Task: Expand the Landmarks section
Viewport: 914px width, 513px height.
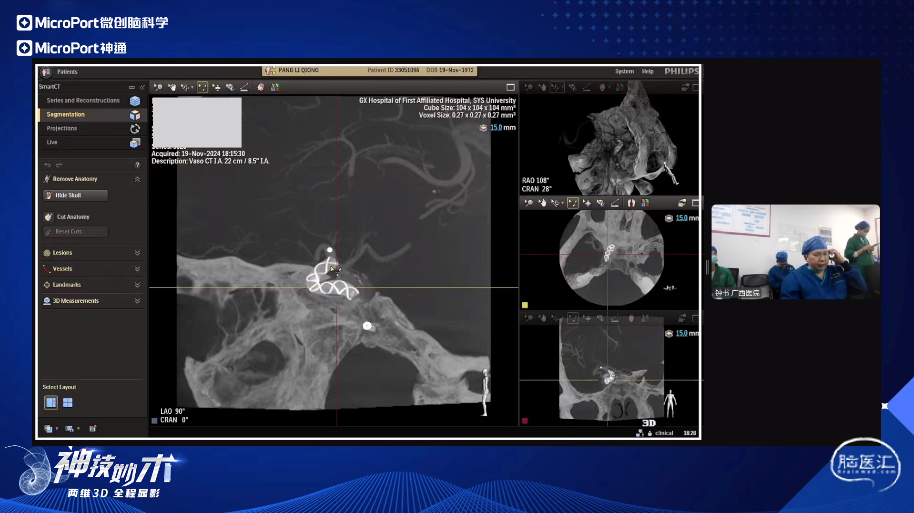Action: 138,284
